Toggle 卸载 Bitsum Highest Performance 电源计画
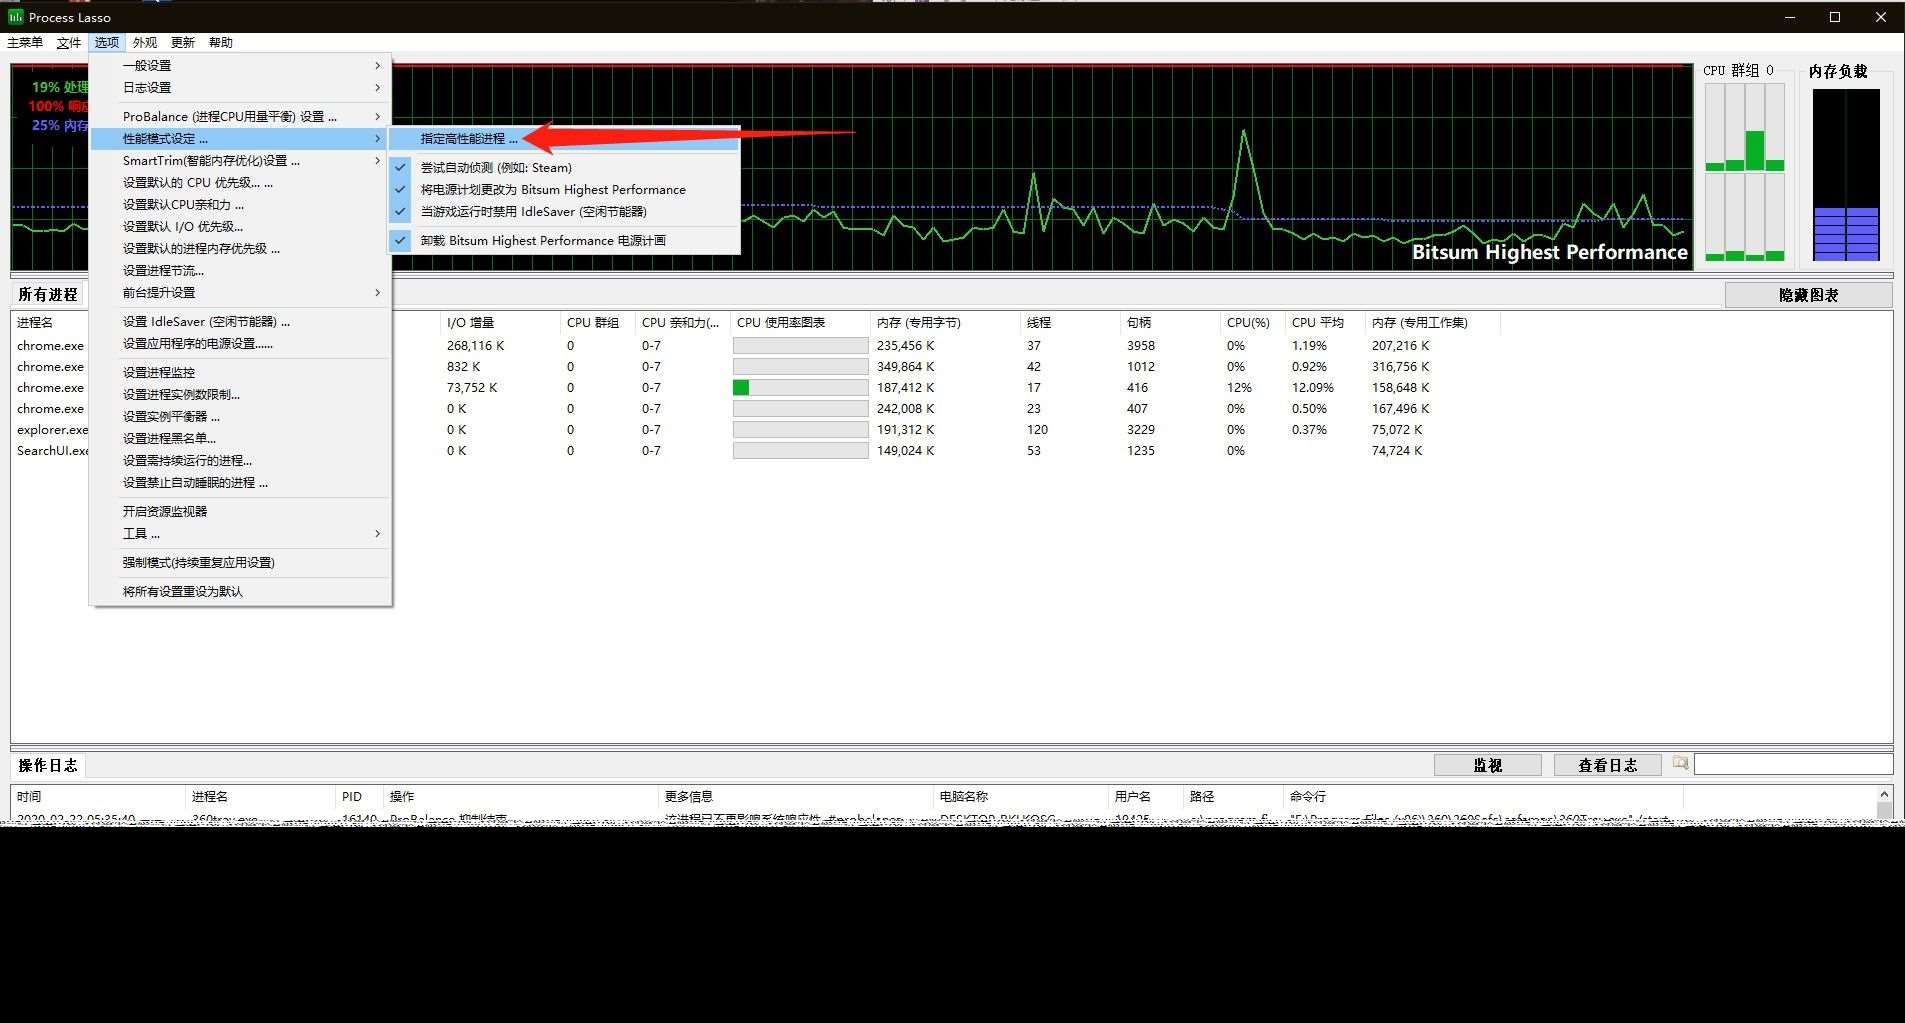This screenshot has height=1023, width=1905. coord(565,240)
